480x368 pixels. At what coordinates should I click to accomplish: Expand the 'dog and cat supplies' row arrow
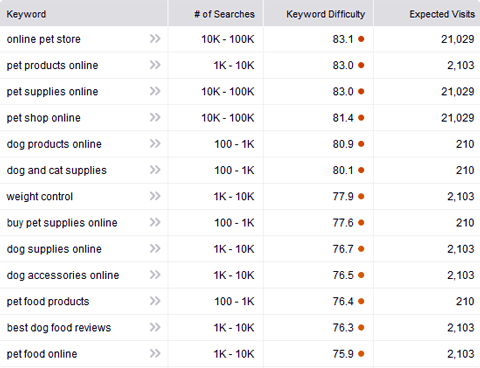click(155, 170)
